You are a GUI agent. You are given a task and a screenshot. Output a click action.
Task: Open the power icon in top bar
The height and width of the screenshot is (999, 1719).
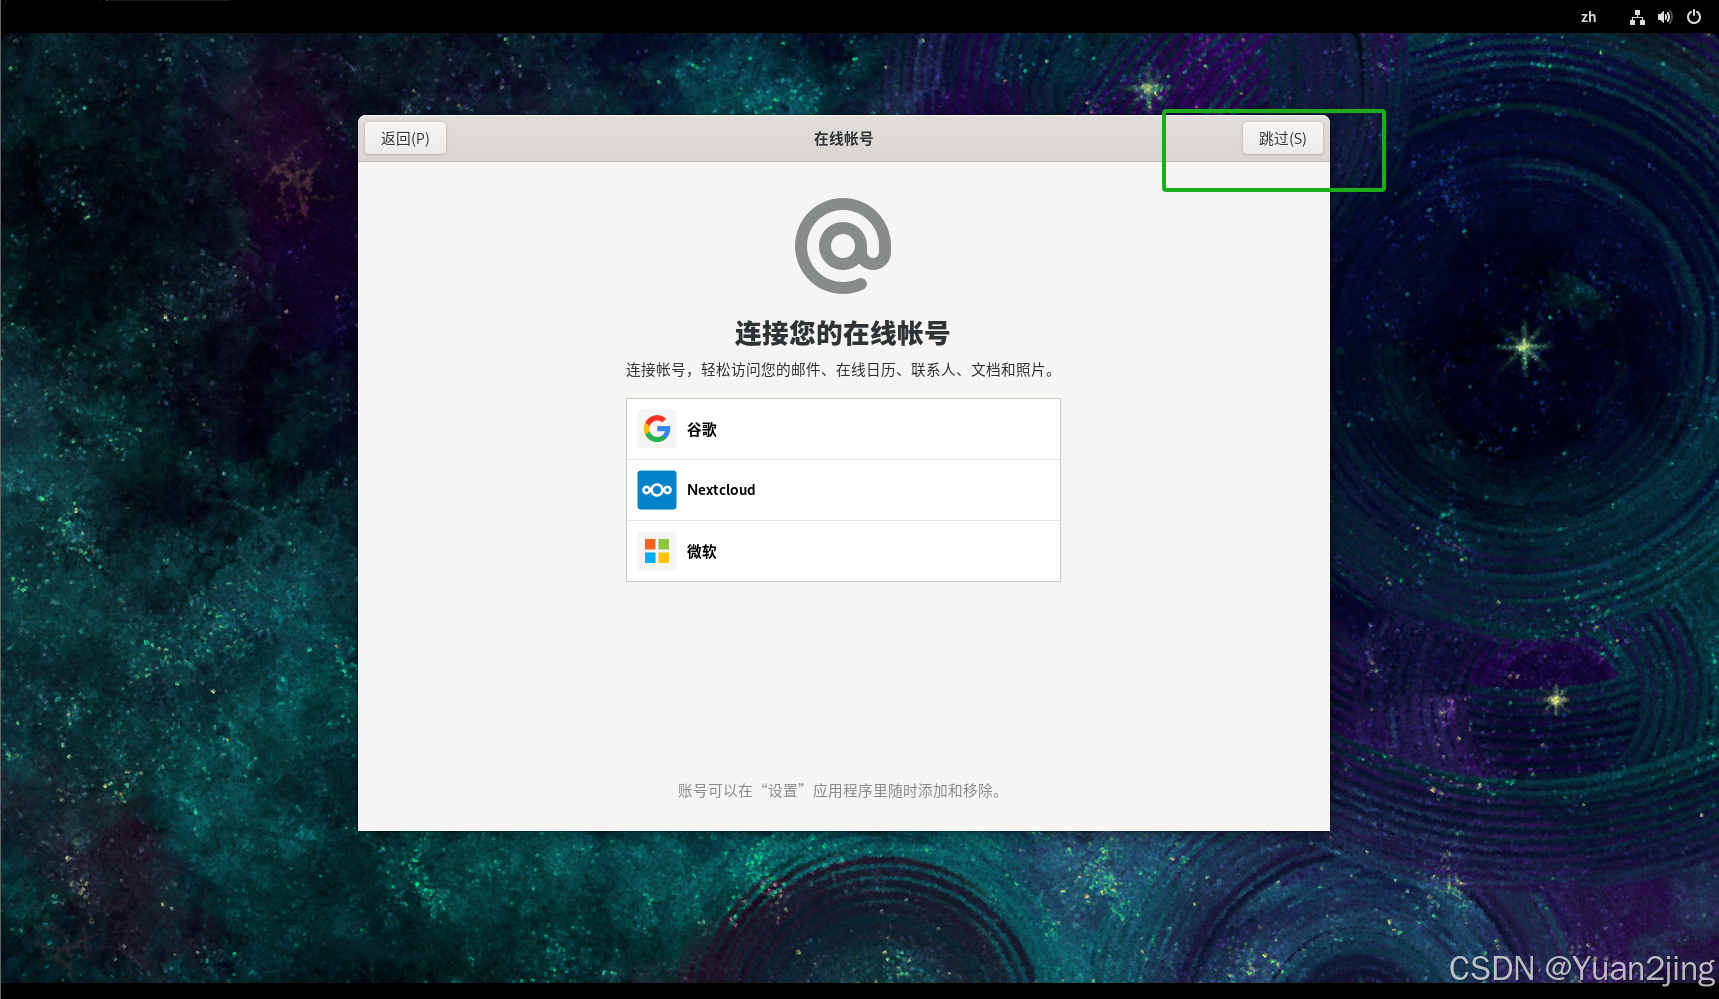click(1694, 17)
